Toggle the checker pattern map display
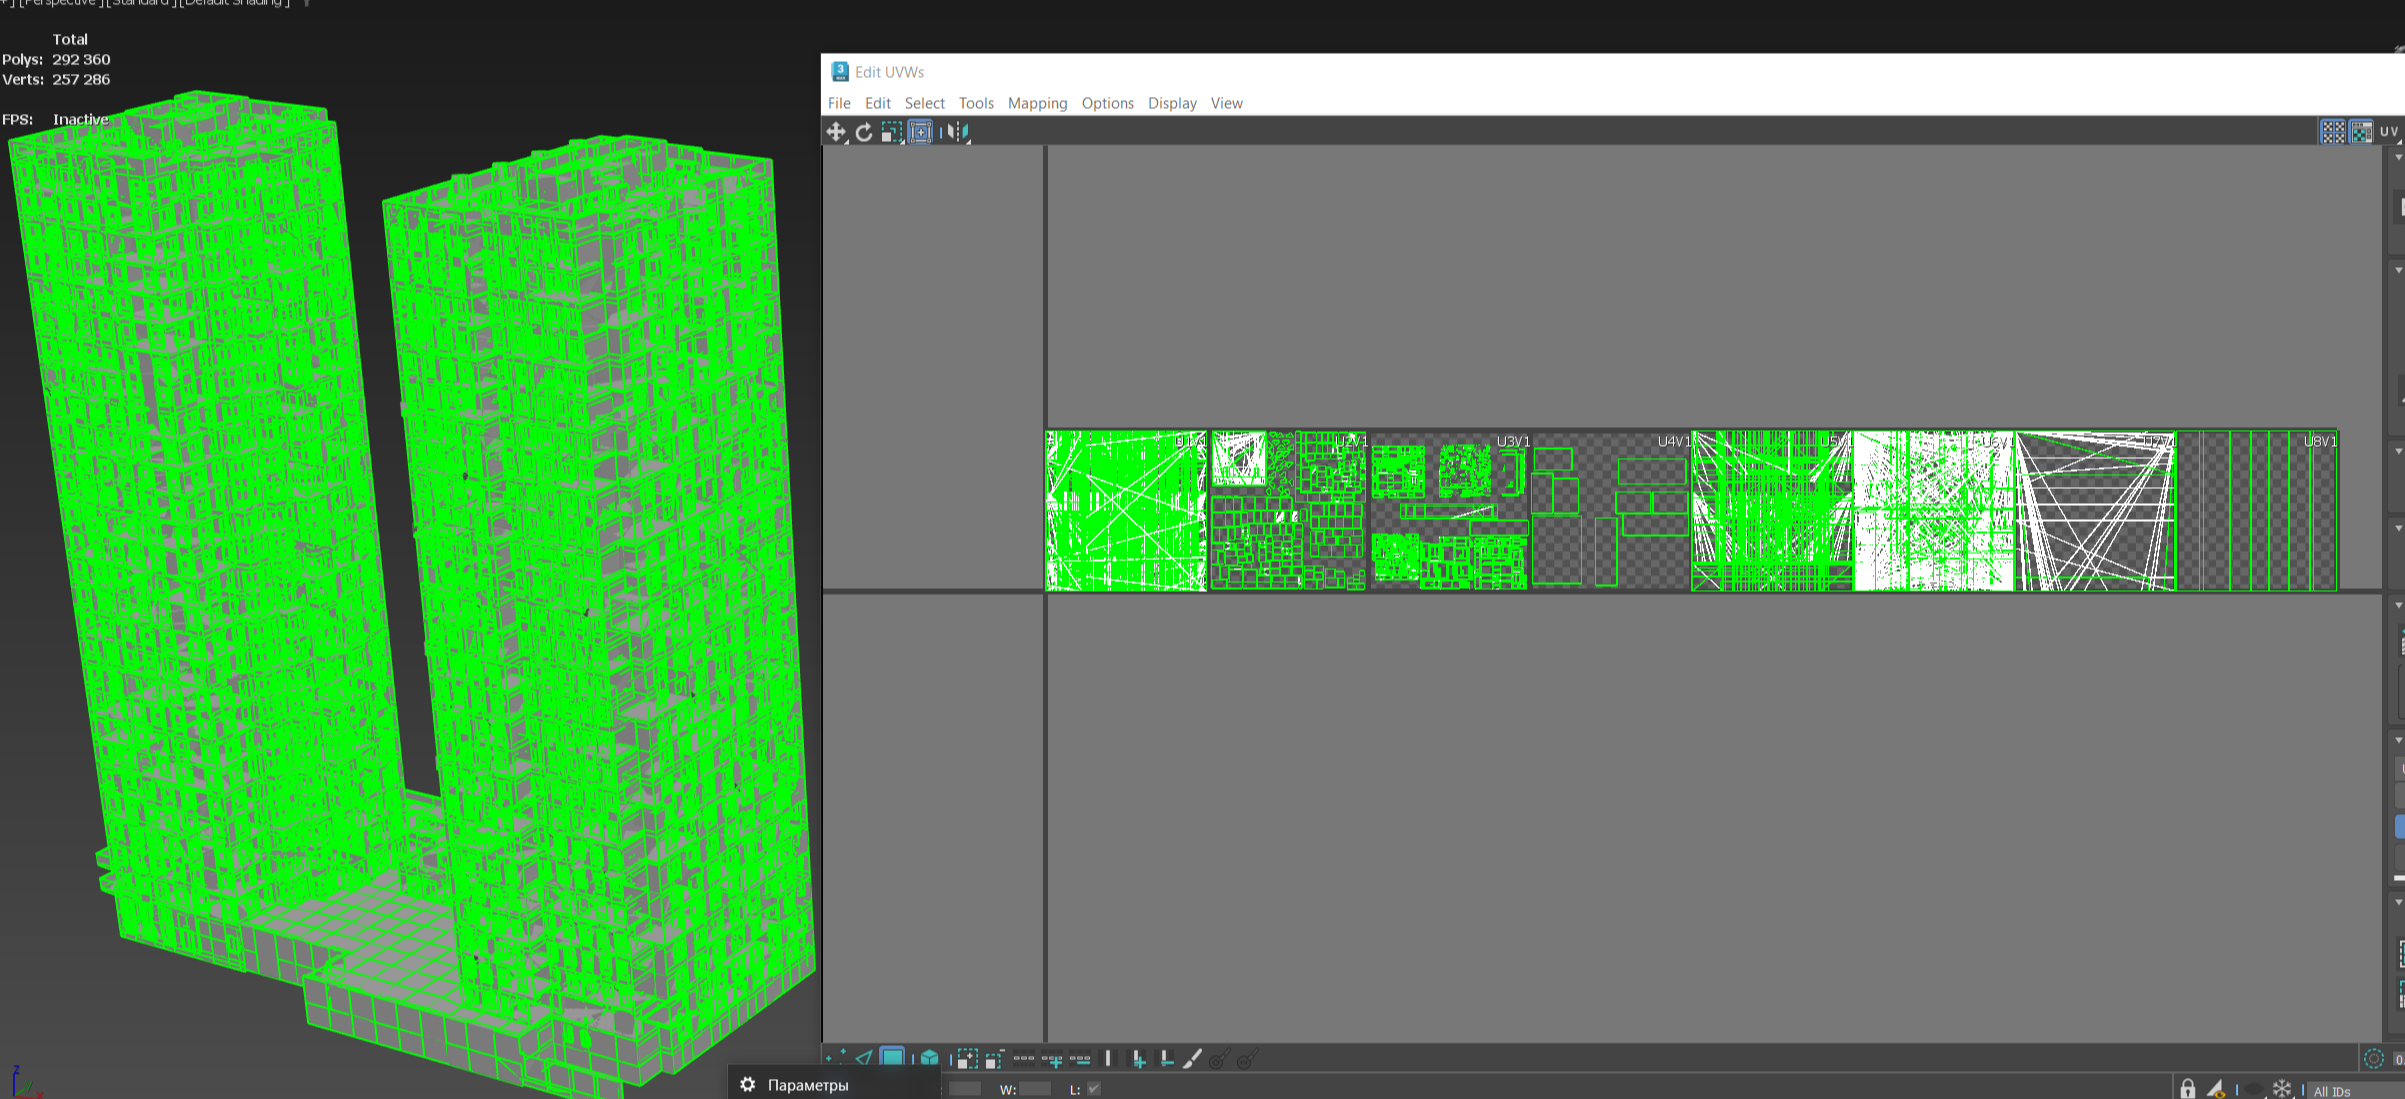 tap(2361, 132)
